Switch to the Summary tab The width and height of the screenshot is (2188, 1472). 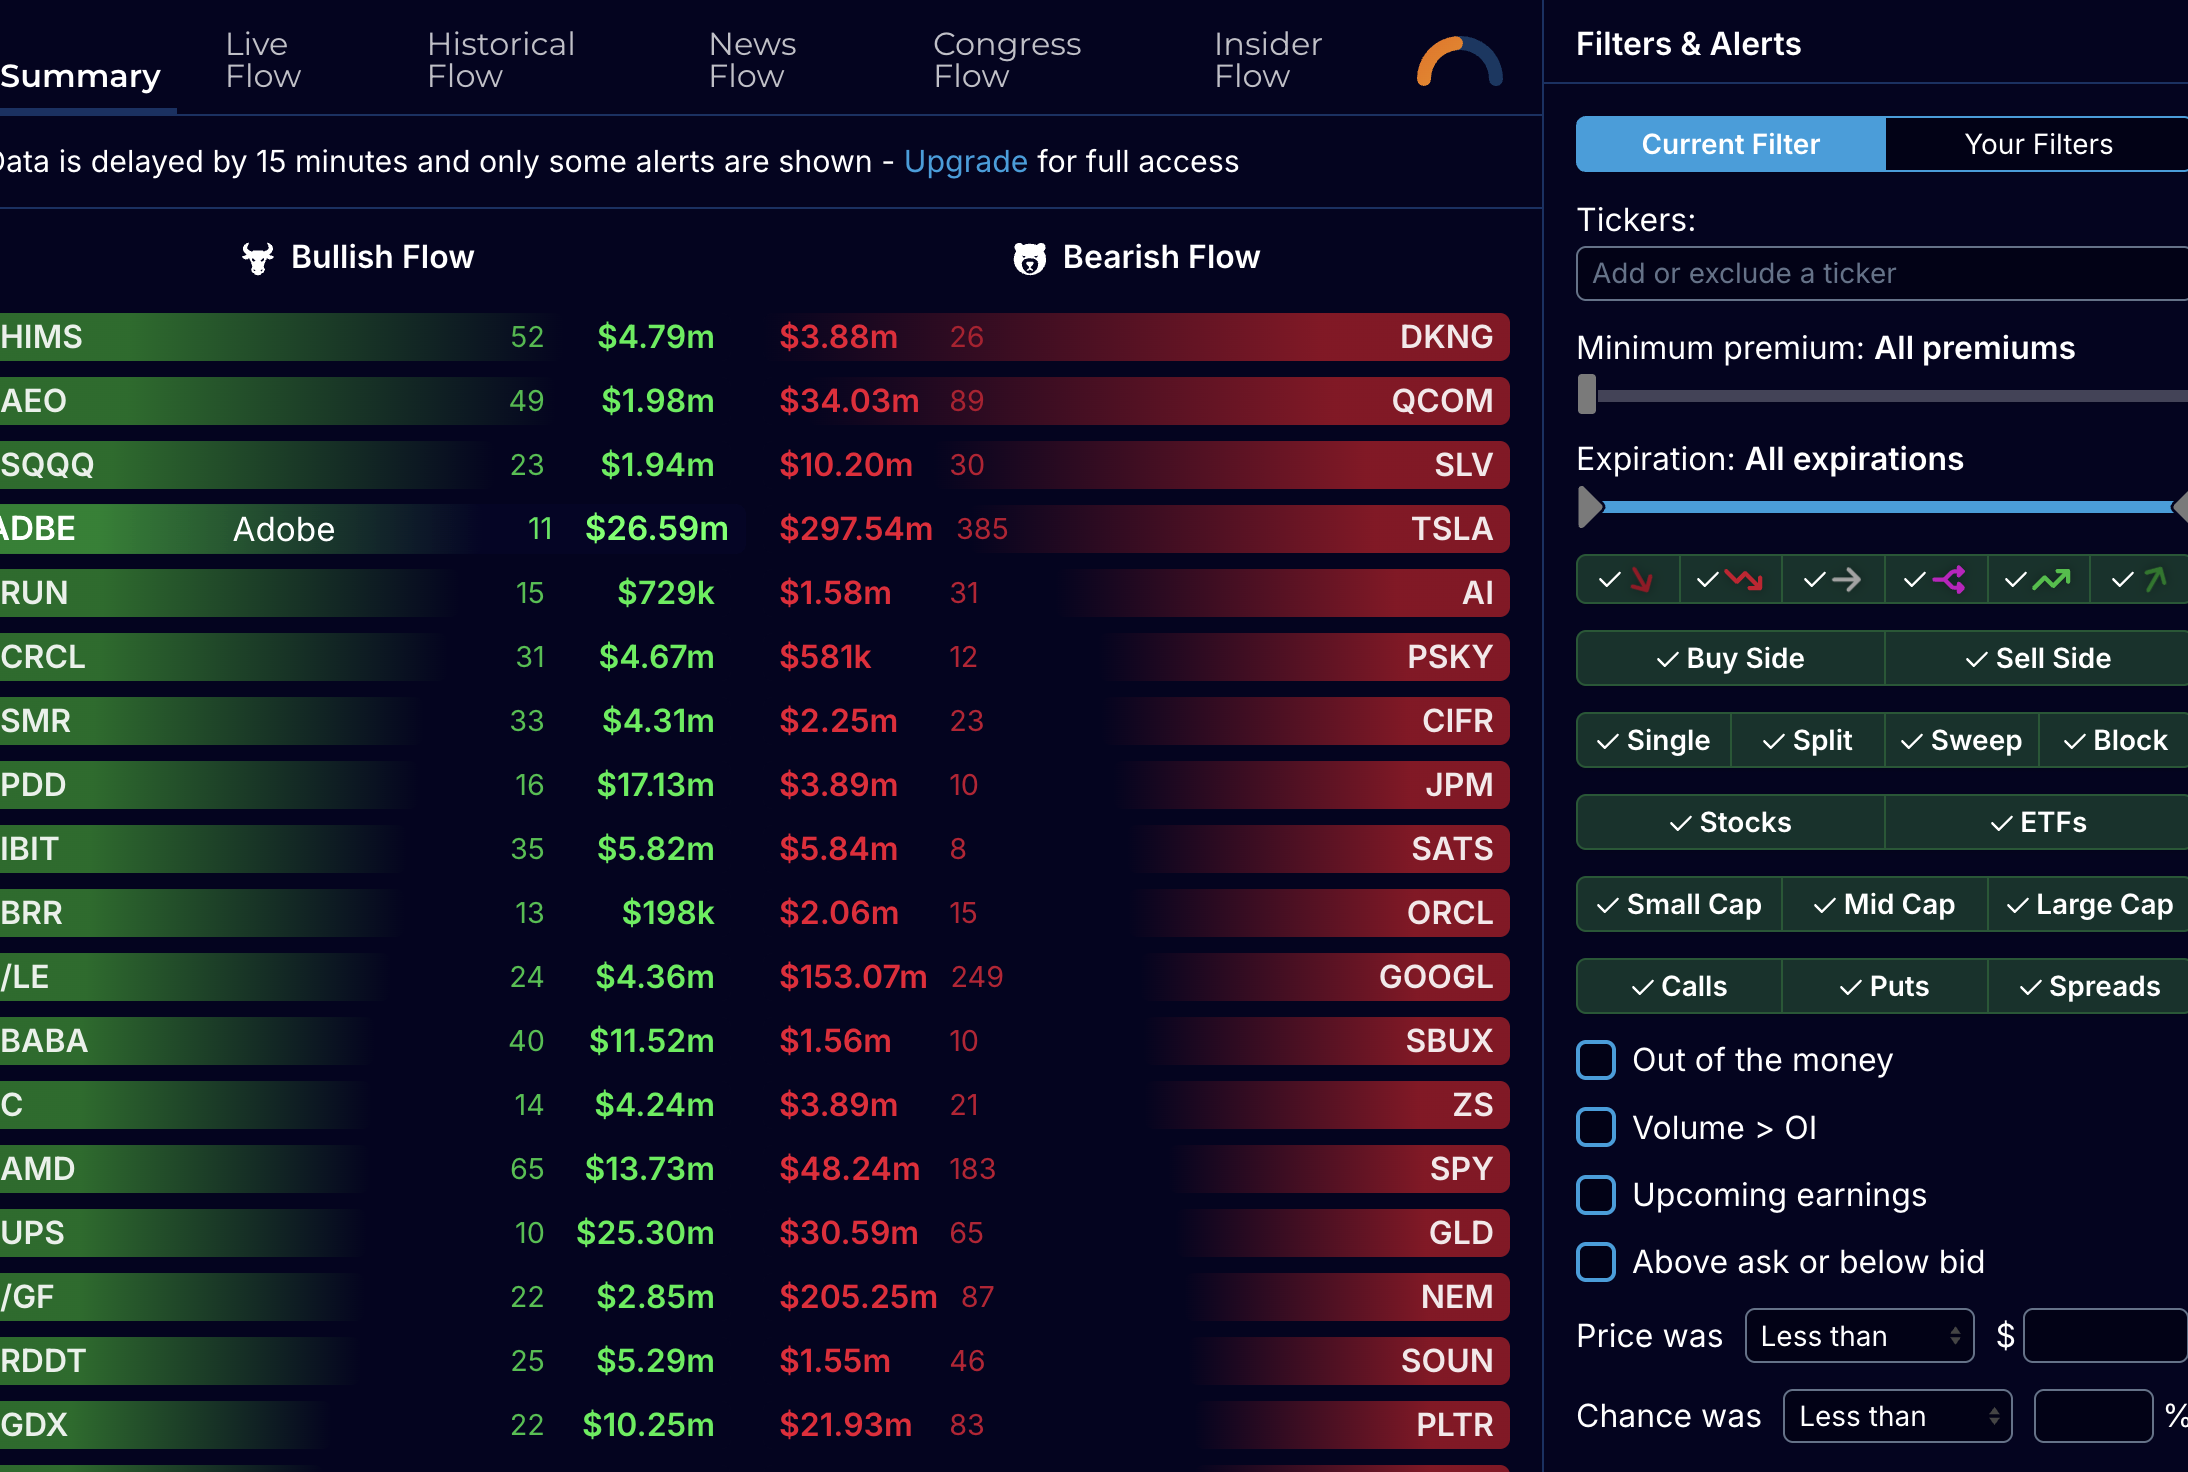(80, 76)
